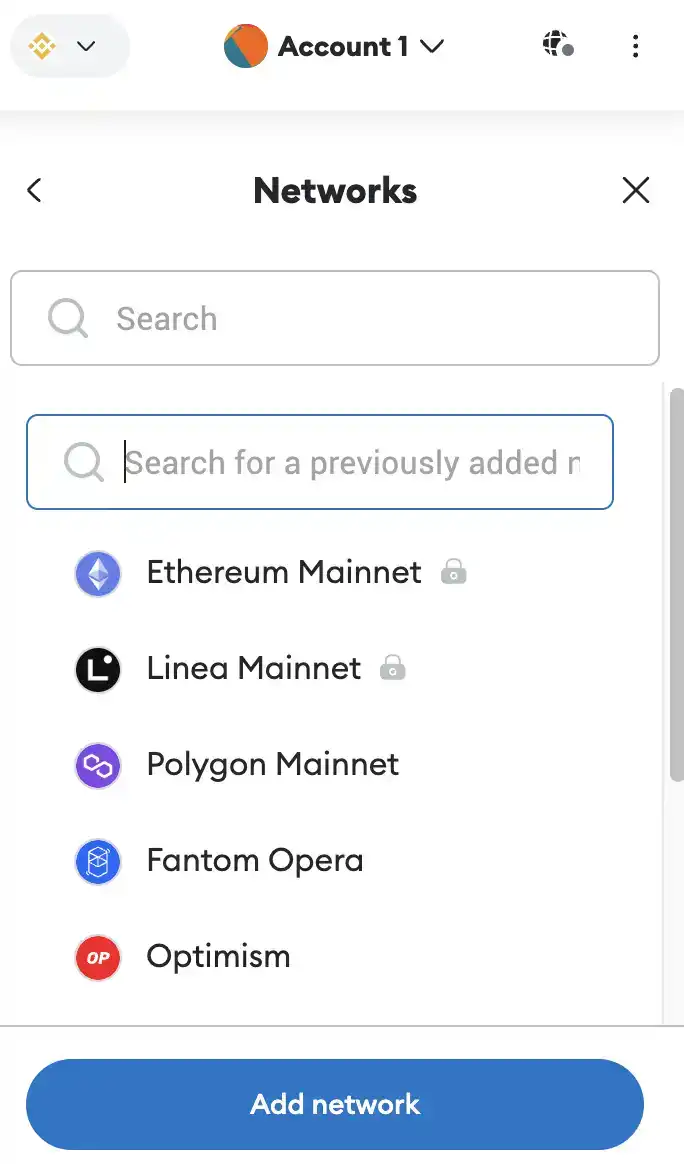The image size is (684, 1164).
Task: Select Polygon Mainnet from the list
Action: click(272, 766)
